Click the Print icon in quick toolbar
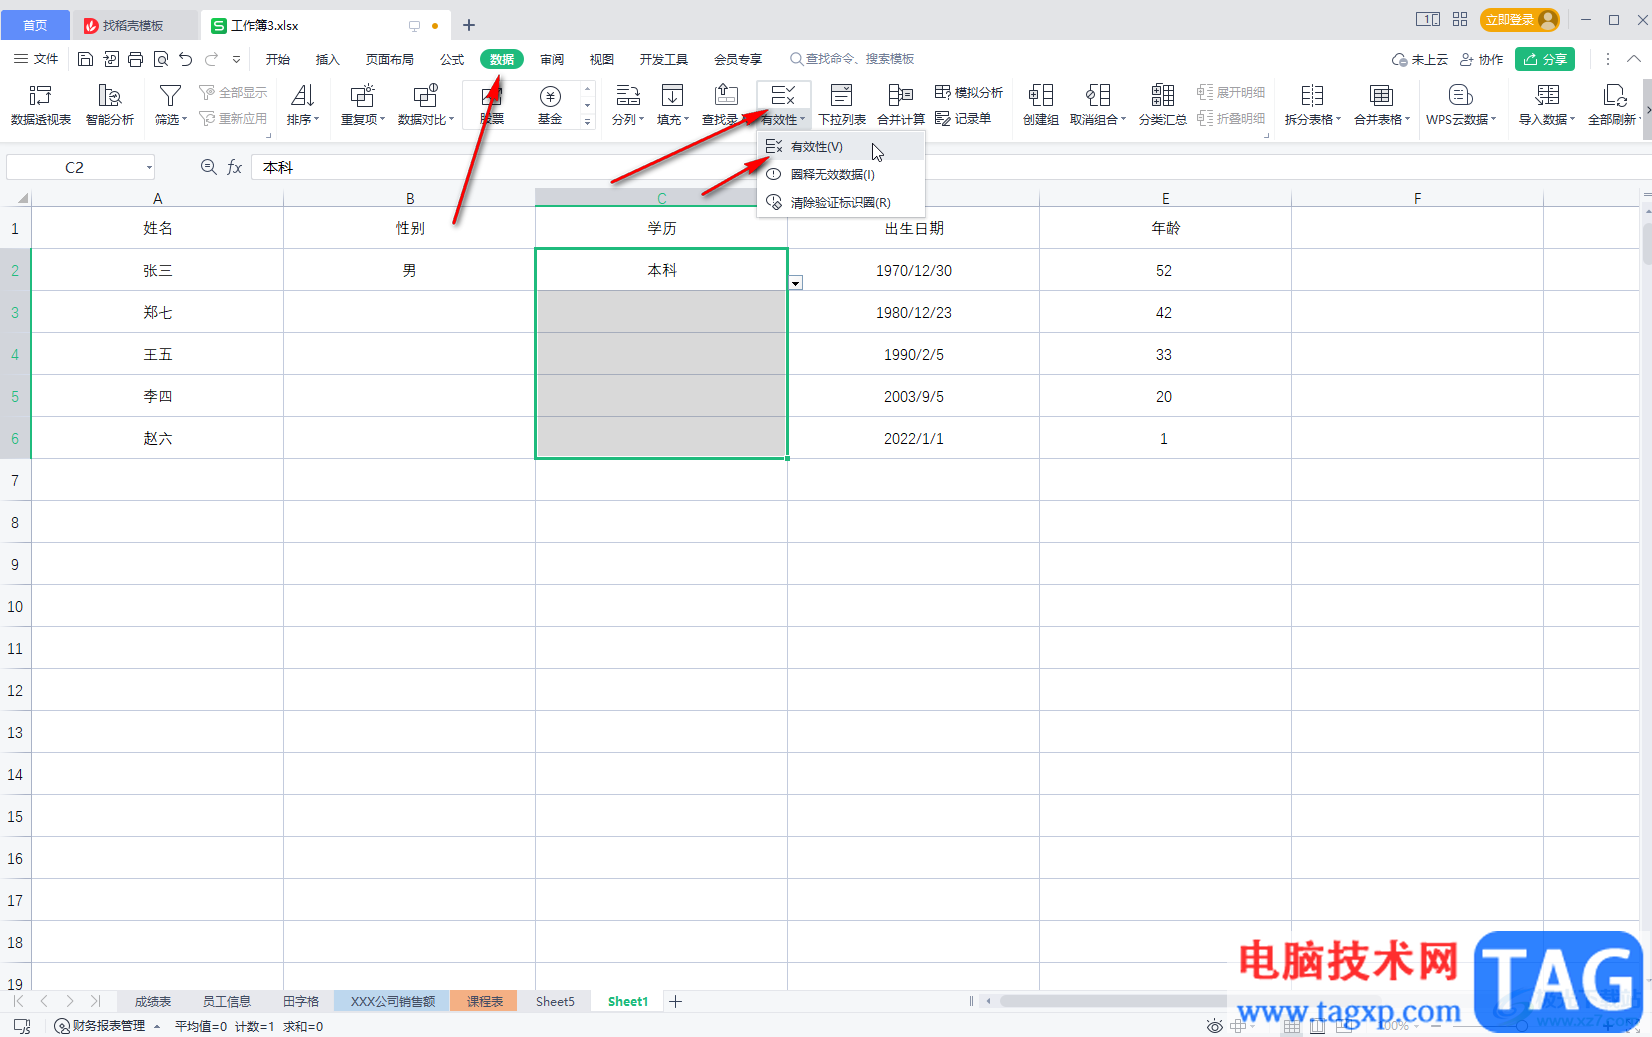Viewport: 1652px width, 1037px height. pyautogui.click(x=135, y=60)
